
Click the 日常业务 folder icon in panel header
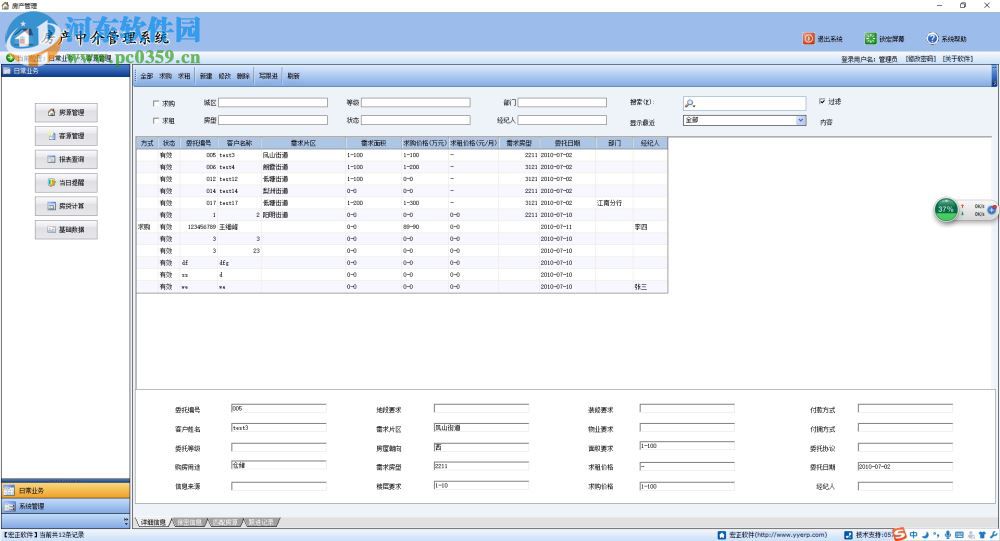tap(7, 71)
